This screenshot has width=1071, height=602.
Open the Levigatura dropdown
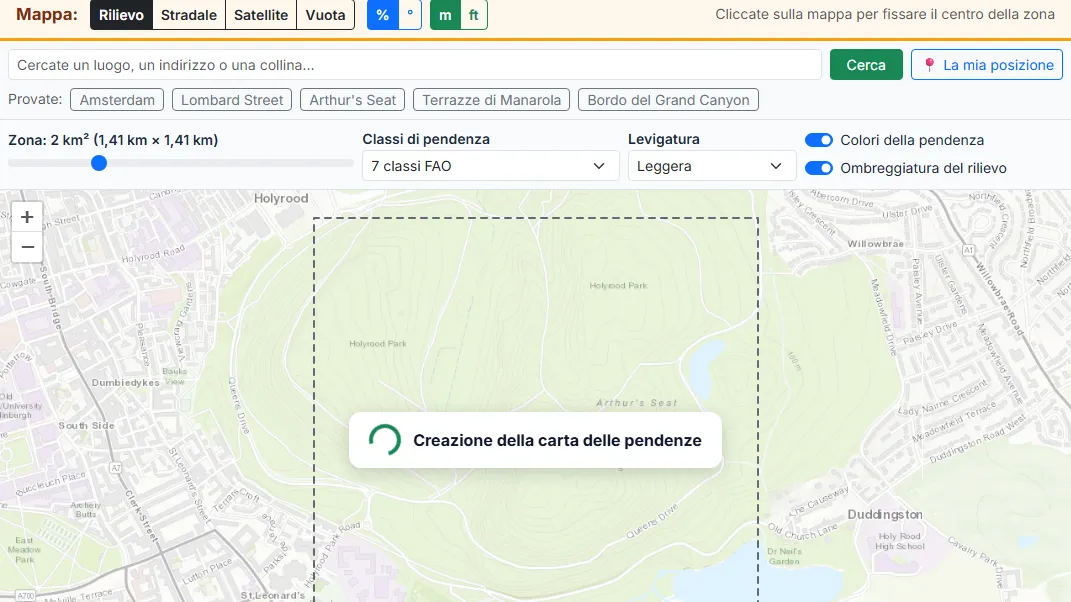[x=712, y=166]
